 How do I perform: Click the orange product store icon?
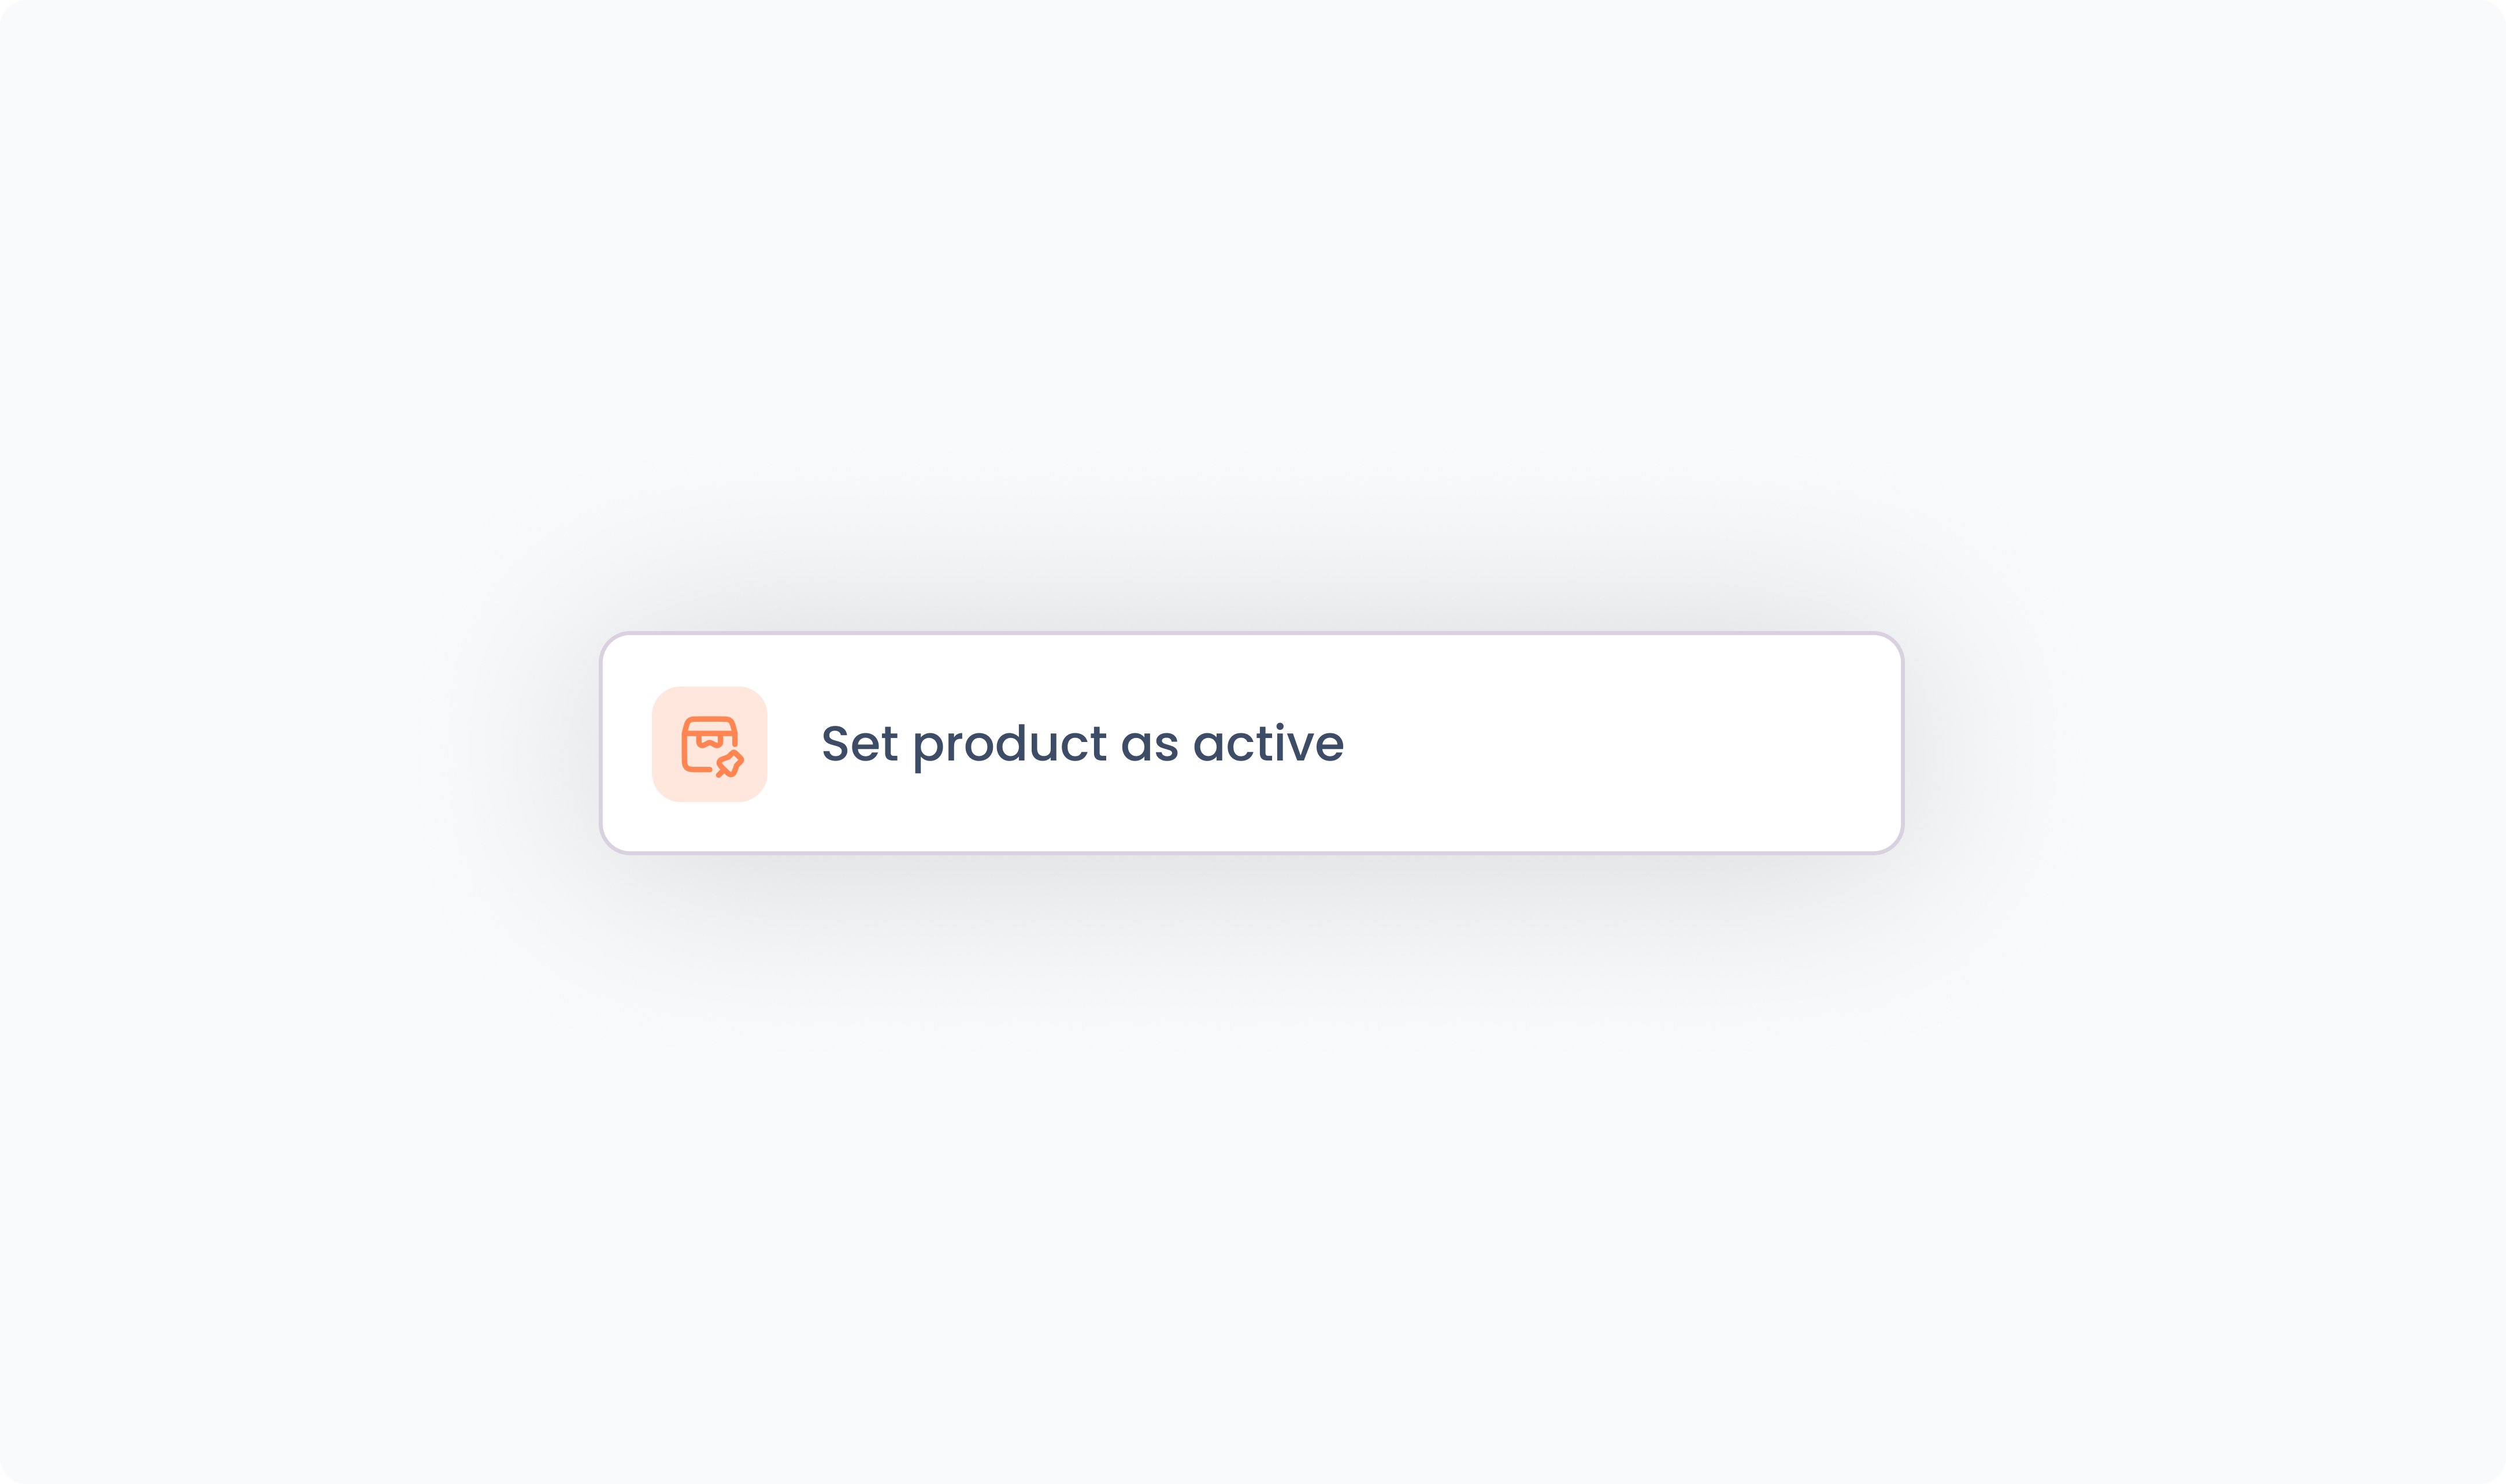pyautogui.click(x=710, y=744)
